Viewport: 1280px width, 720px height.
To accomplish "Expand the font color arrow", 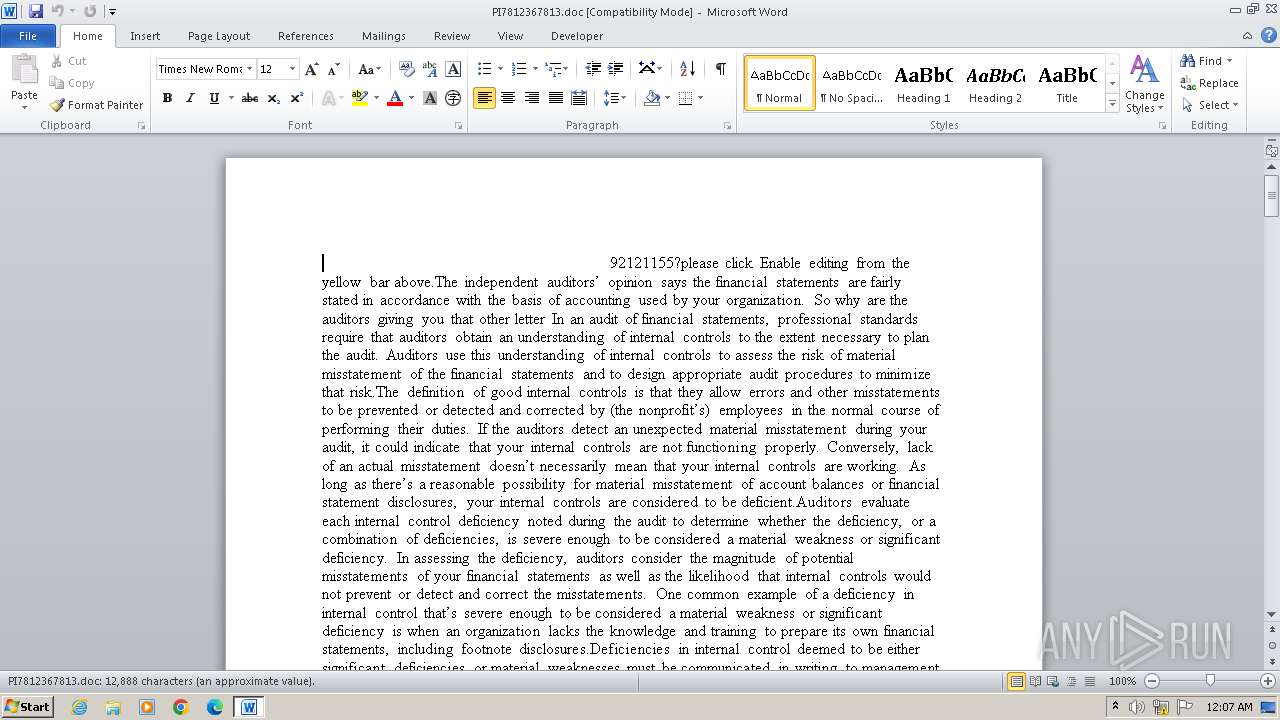I will pyautogui.click(x=411, y=98).
